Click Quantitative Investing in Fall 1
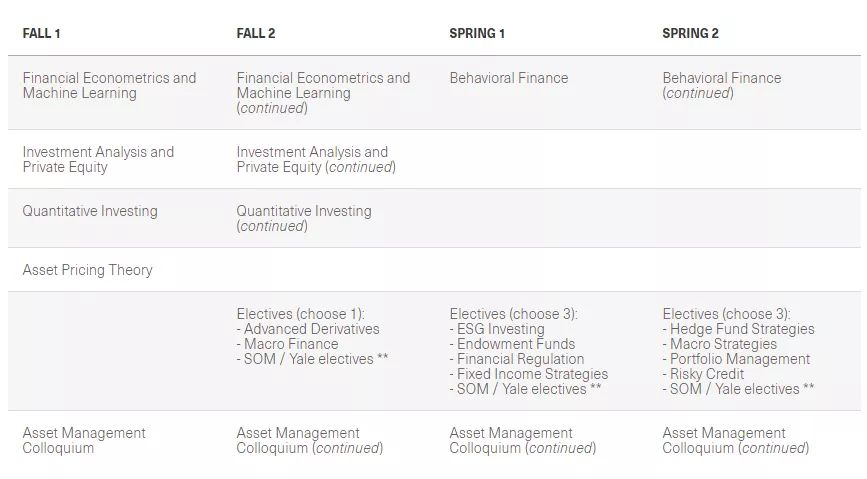Image resolution: width=867 pixels, height=479 pixels. pos(90,211)
